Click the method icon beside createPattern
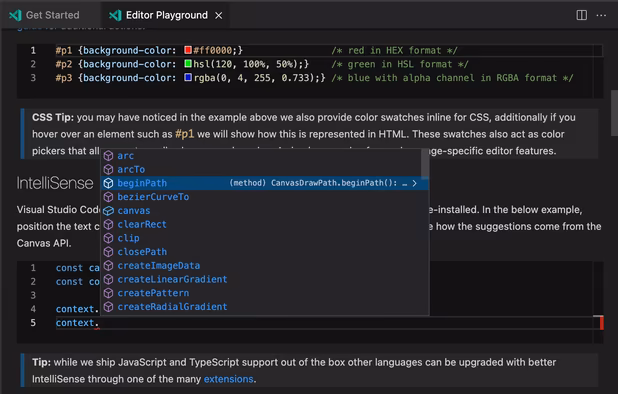 [108, 293]
